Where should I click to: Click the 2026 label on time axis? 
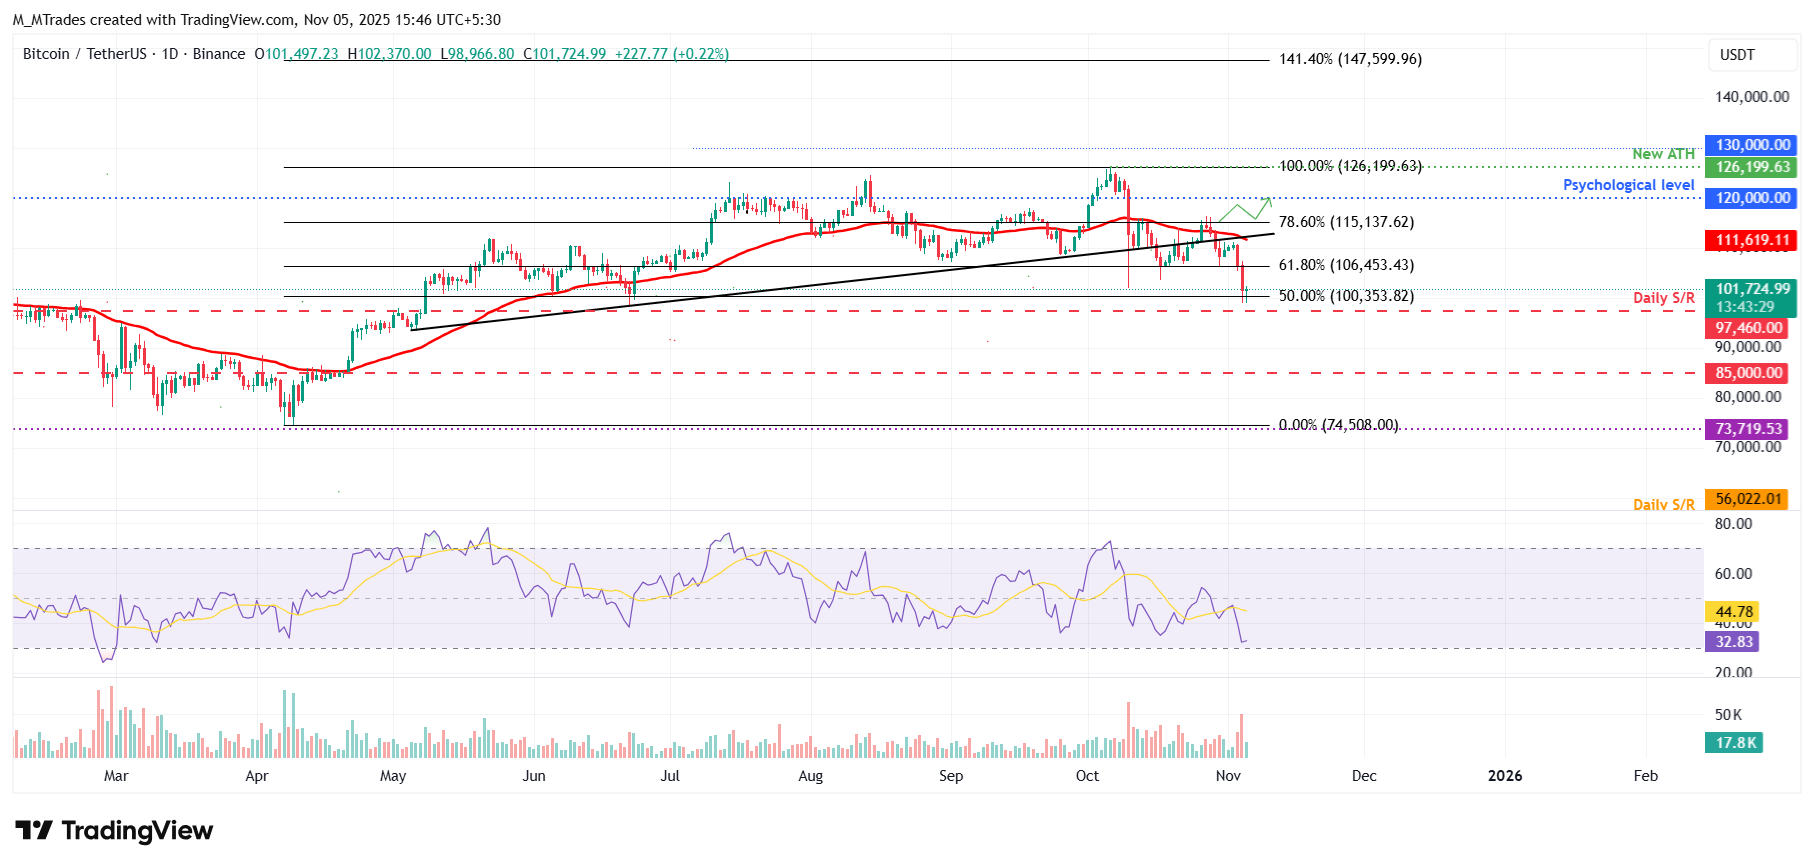tap(1505, 776)
